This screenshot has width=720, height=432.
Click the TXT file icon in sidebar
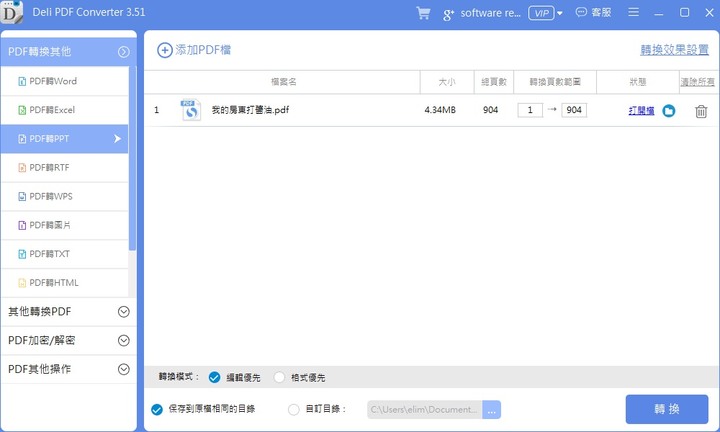click(x=22, y=254)
